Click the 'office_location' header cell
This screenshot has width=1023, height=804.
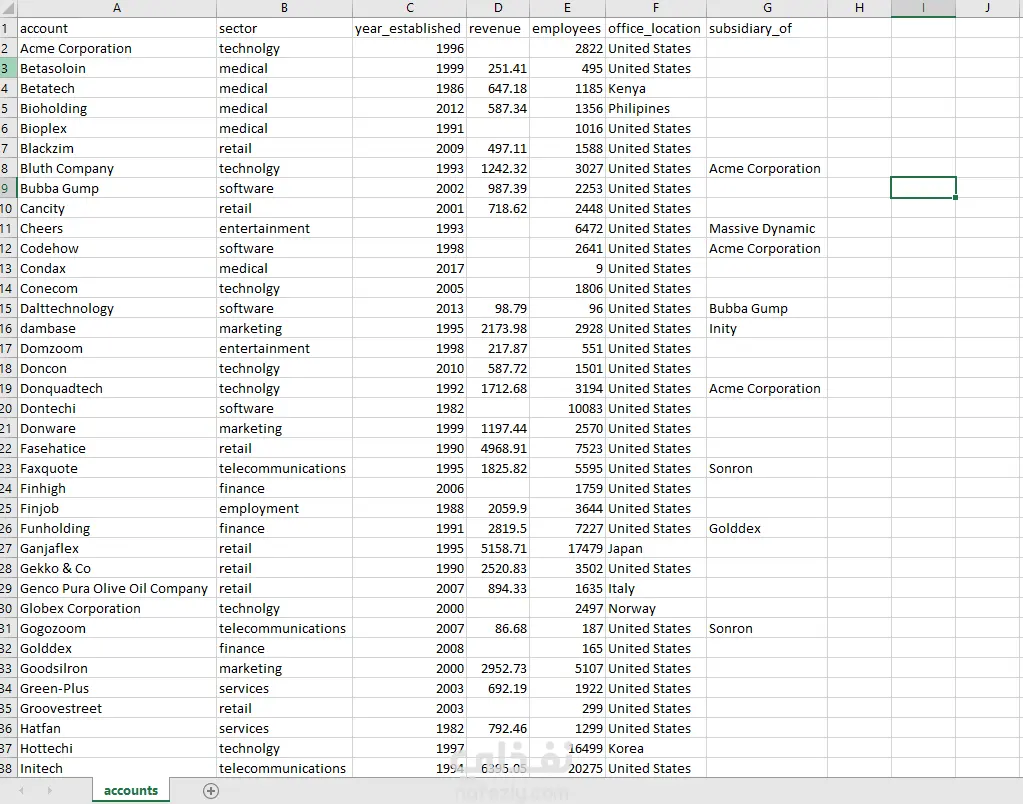click(656, 28)
